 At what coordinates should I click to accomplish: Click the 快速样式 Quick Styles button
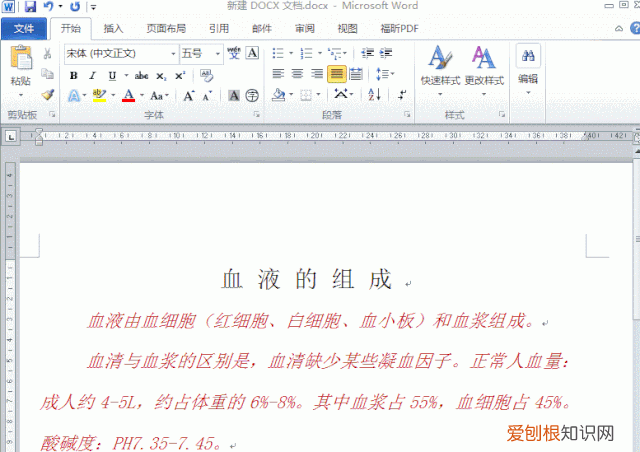440,70
